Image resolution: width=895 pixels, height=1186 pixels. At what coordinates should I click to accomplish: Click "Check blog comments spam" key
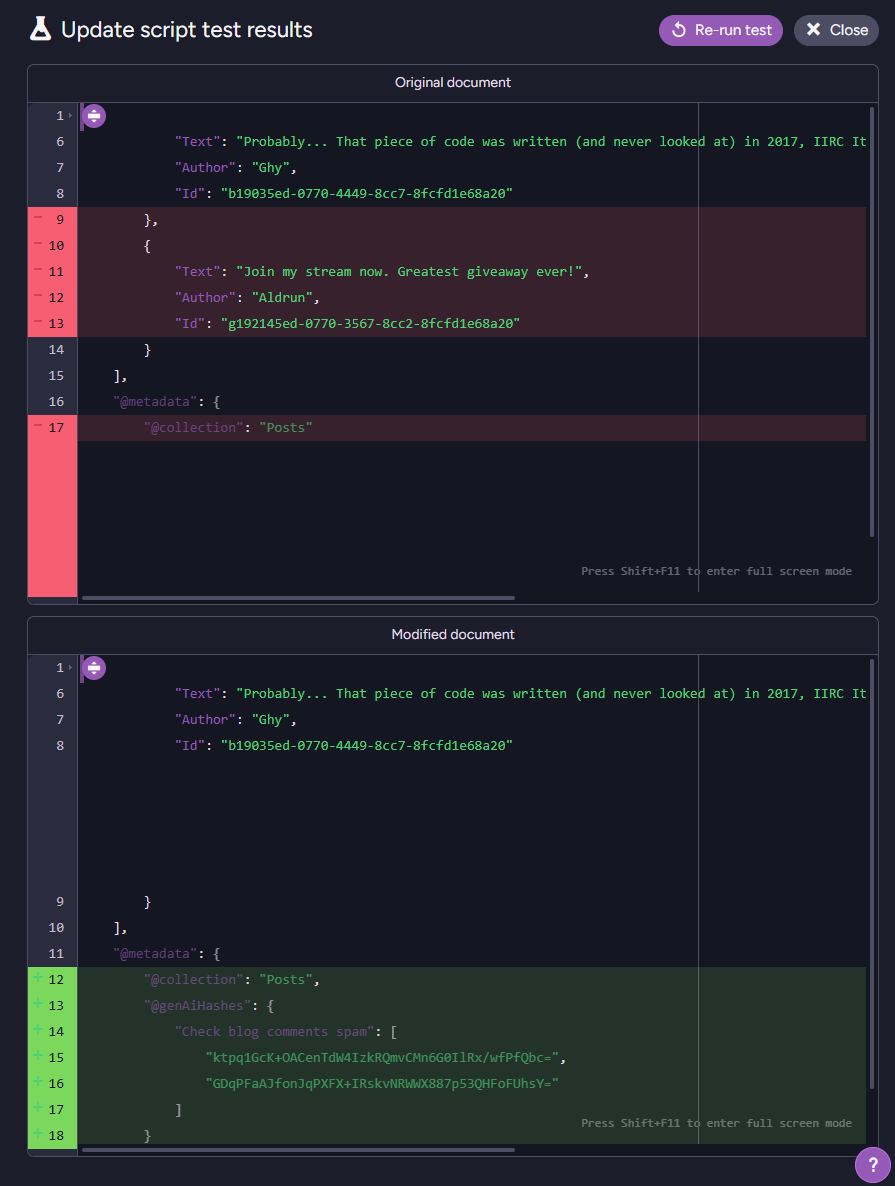tap(274, 1032)
